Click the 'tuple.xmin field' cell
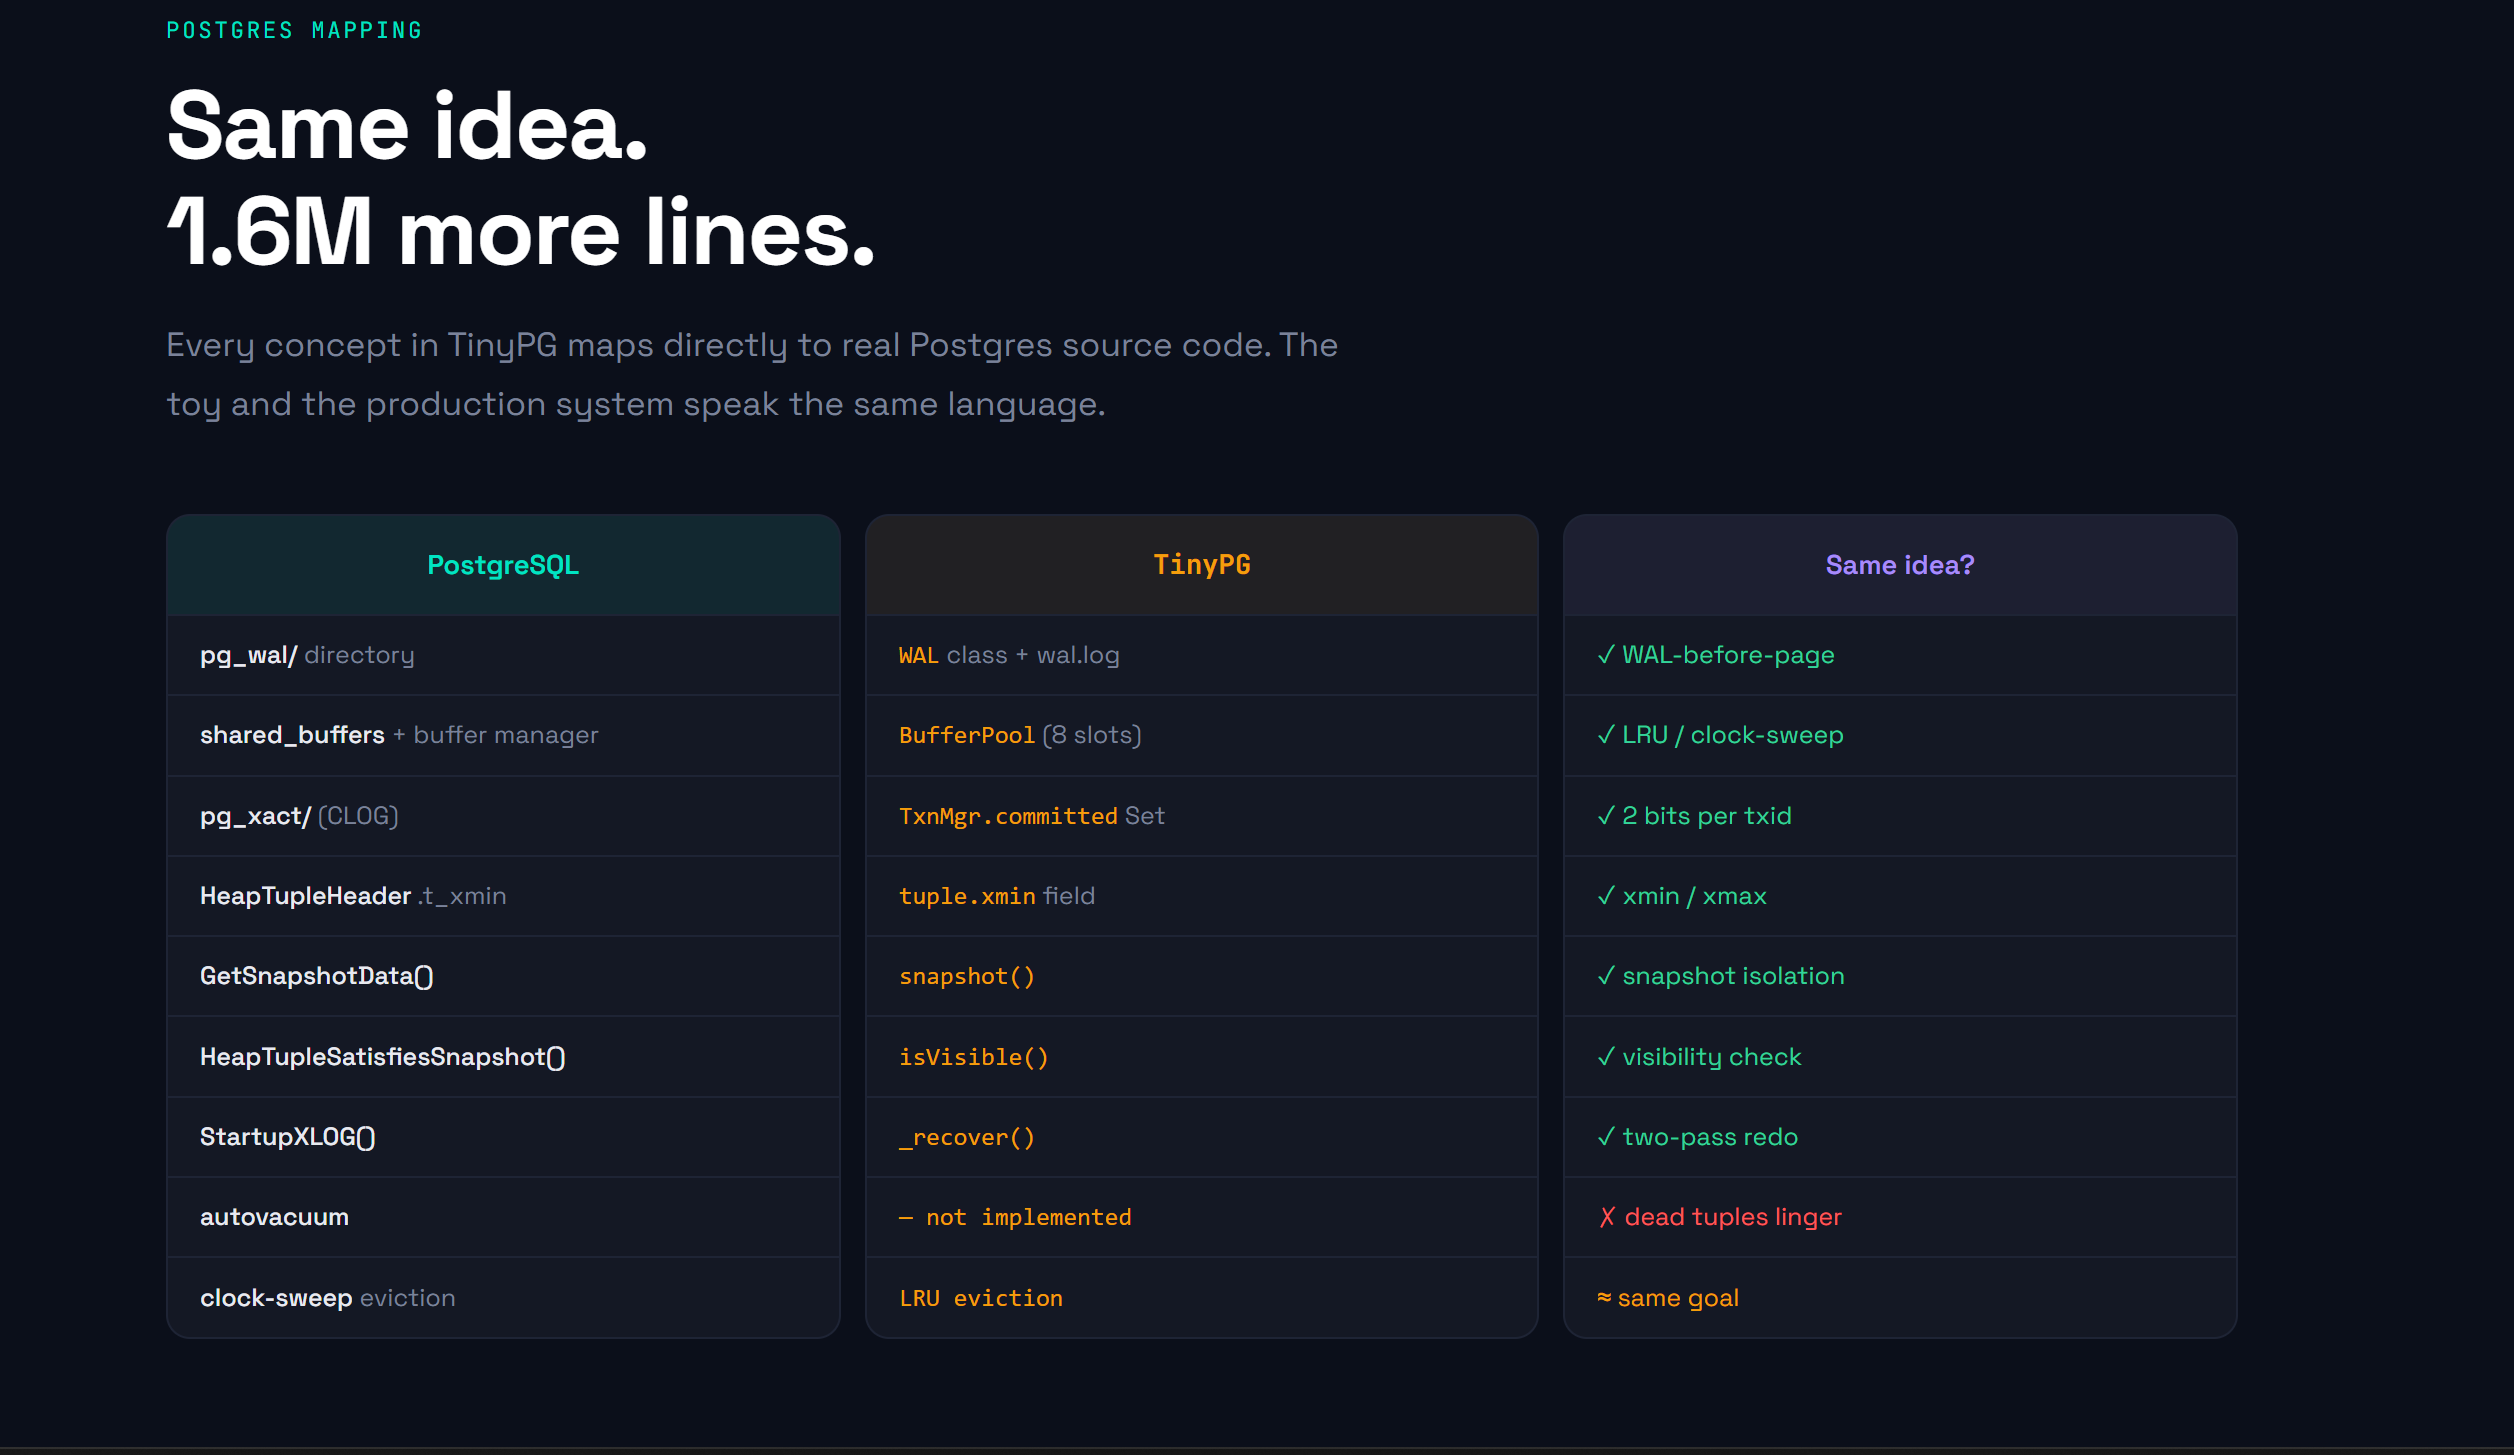Viewport: 2514px width, 1455px height. pyautogui.click(x=1201, y=896)
